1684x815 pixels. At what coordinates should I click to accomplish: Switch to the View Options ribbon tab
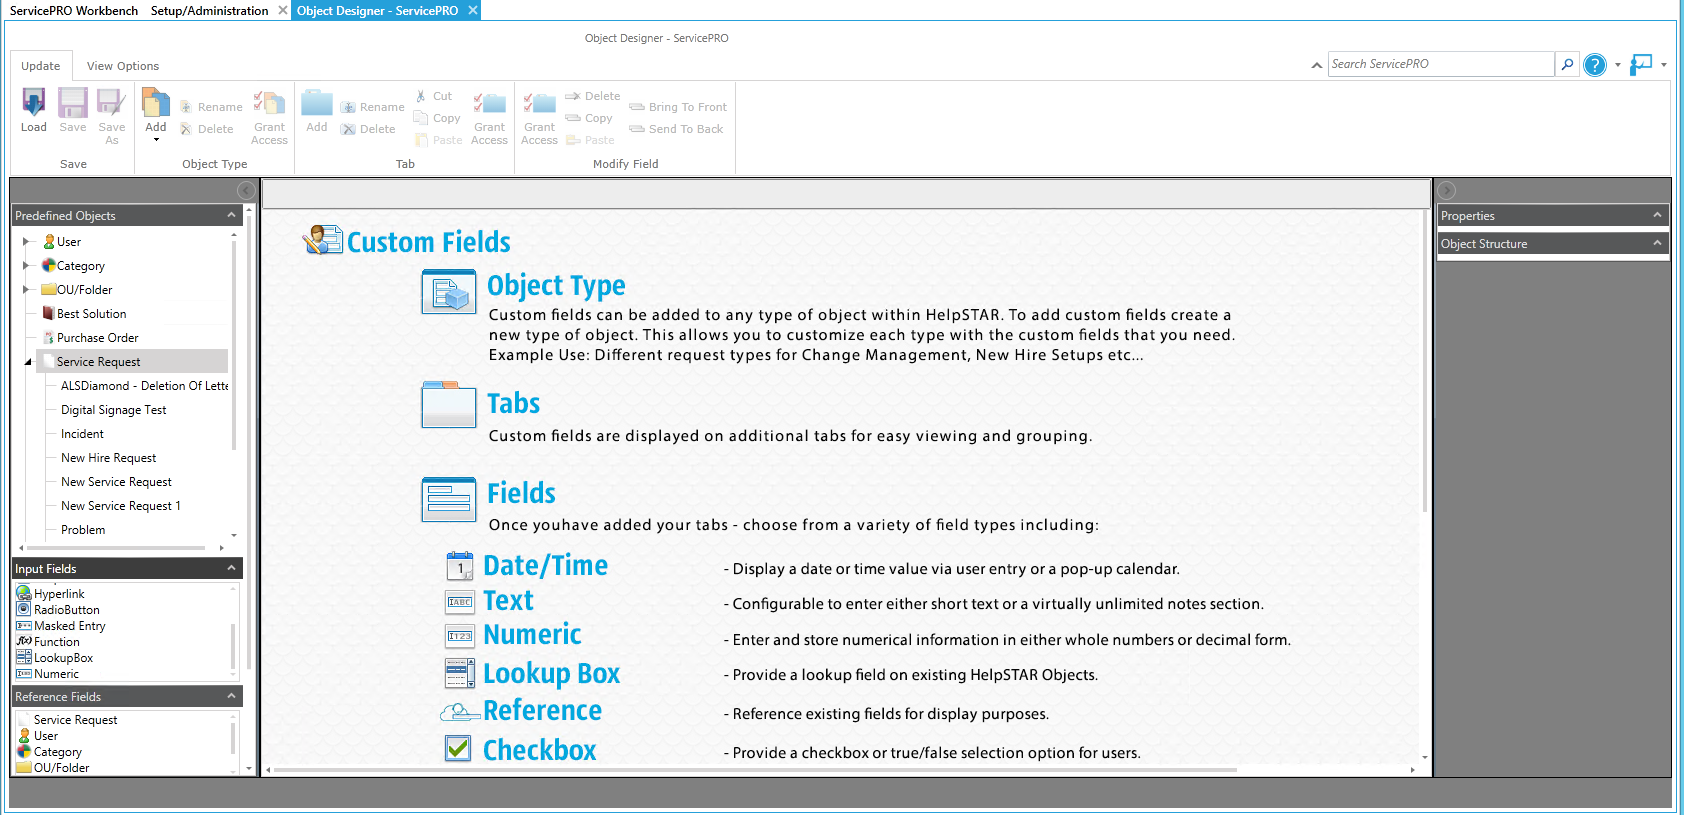[123, 66]
